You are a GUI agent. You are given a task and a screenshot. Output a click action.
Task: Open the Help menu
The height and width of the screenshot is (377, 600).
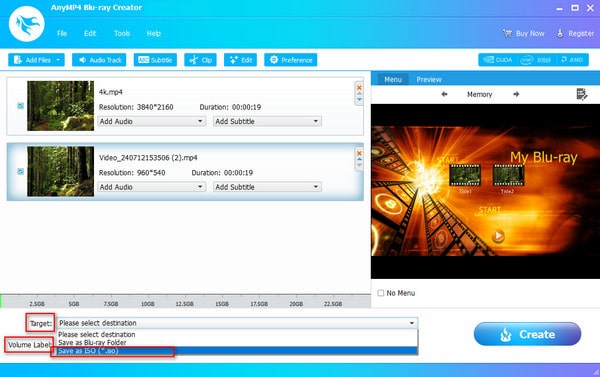pyautogui.click(x=153, y=33)
